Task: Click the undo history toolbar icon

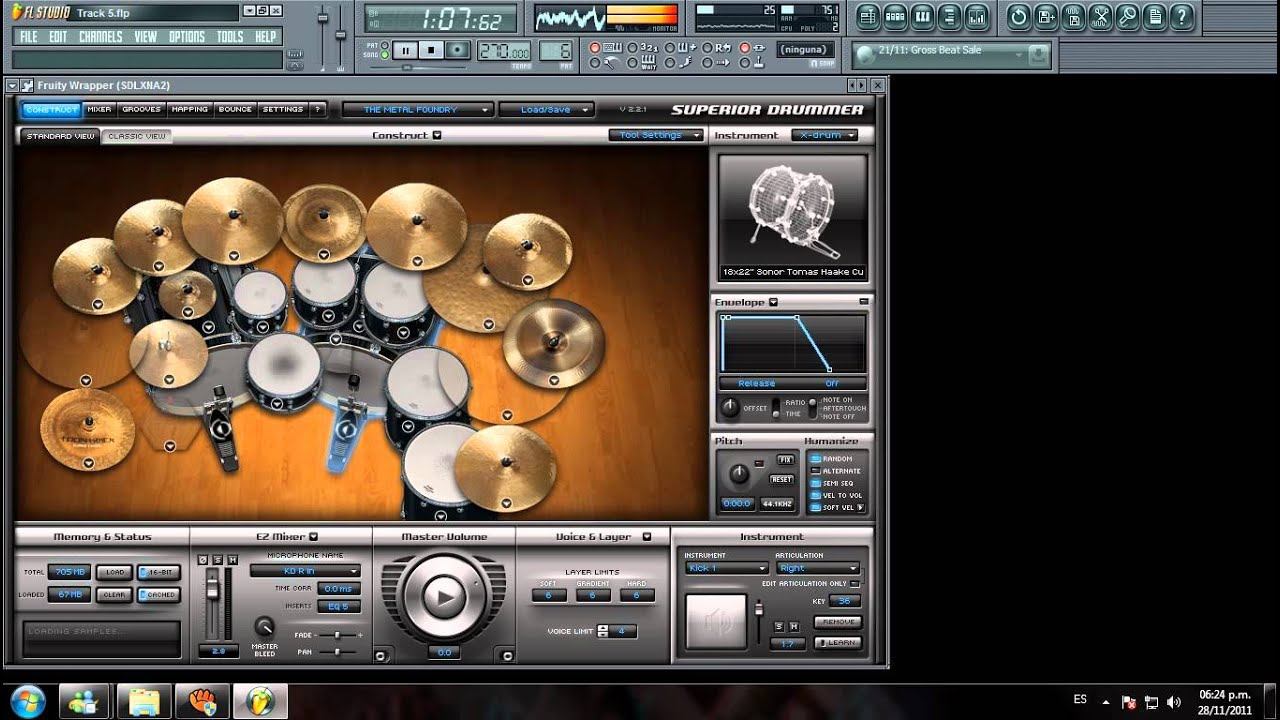Action: 1018,16
